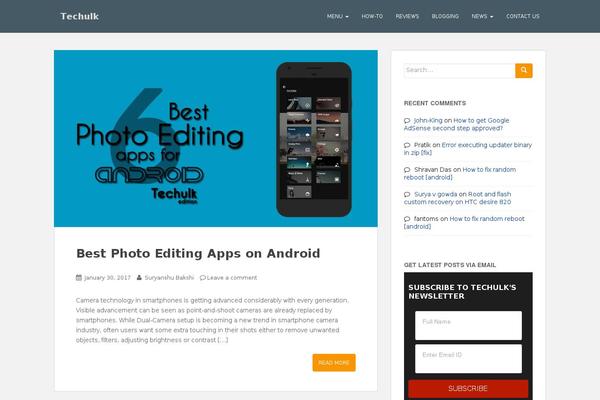600x400 pixels.
Task: Click the comment bubble icon in post meta
Action: point(203,278)
